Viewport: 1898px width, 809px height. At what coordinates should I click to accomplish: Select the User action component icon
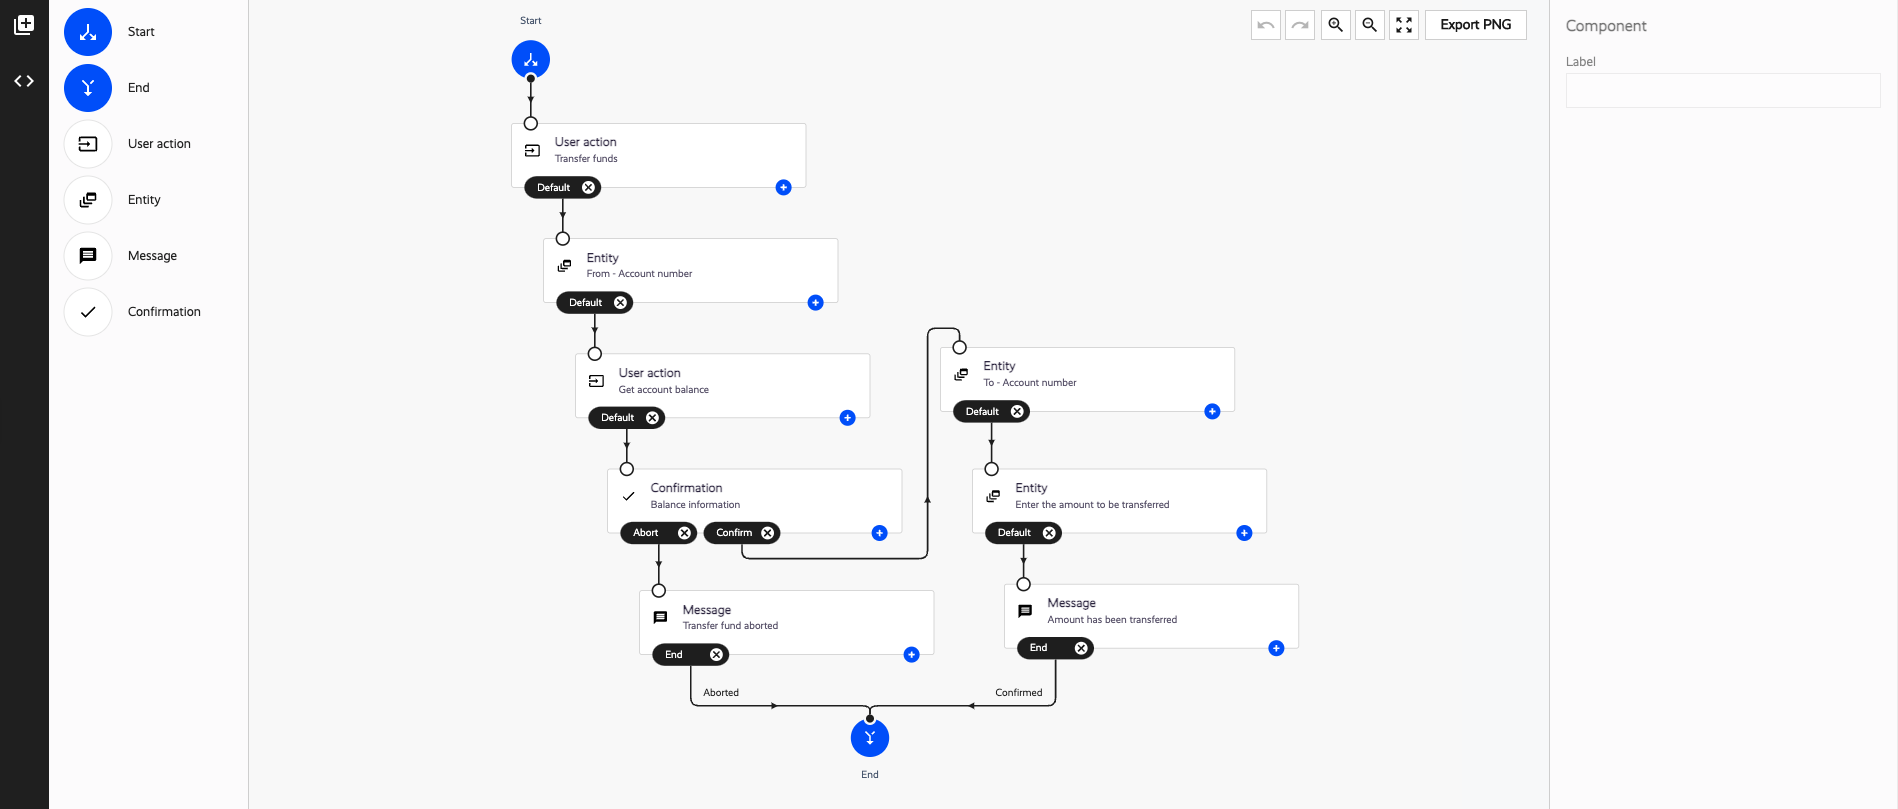click(87, 143)
